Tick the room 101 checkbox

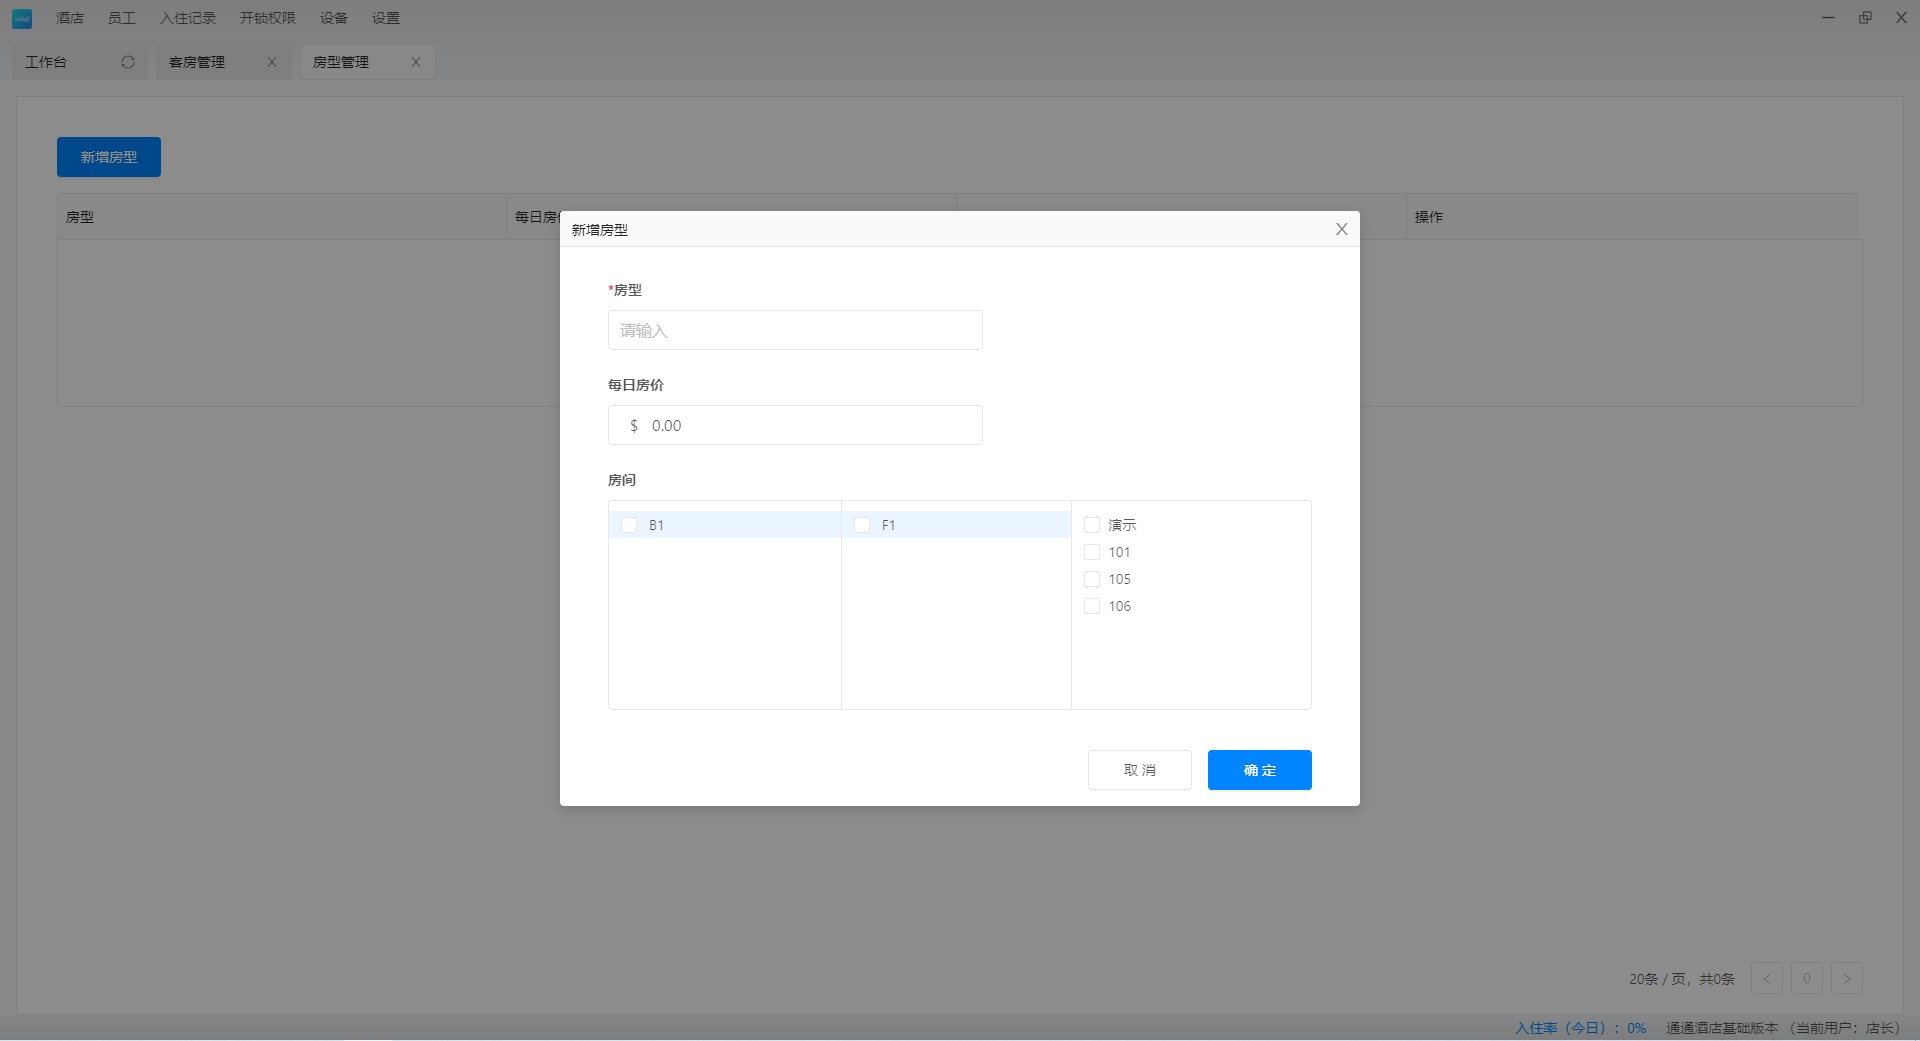point(1092,552)
